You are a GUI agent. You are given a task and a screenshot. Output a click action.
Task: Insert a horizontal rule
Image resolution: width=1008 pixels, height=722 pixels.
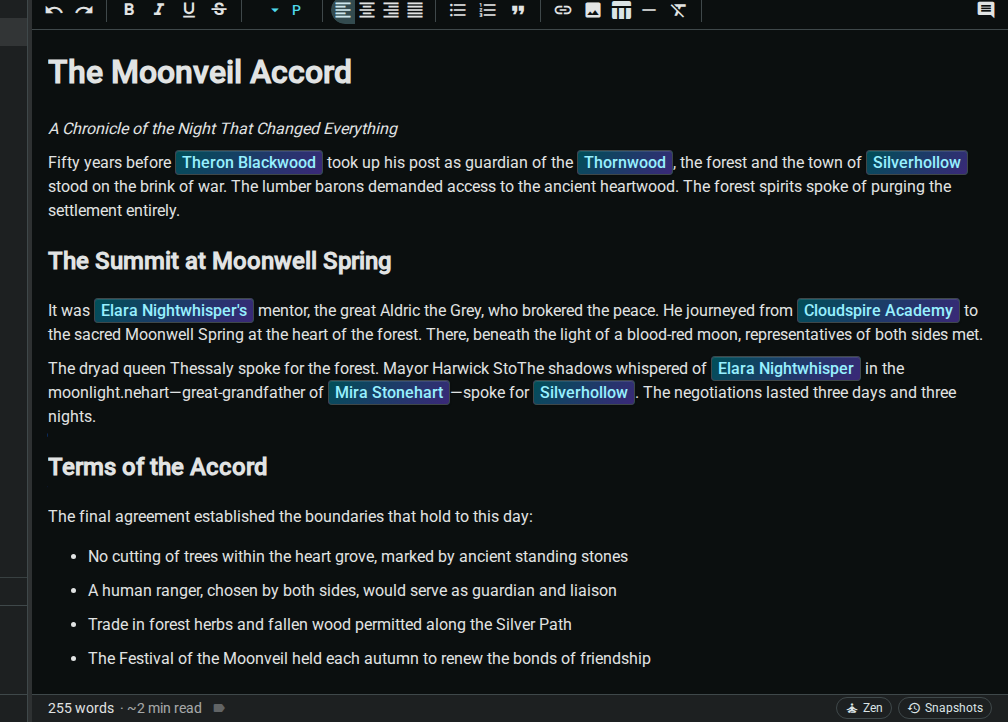pos(649,10)
